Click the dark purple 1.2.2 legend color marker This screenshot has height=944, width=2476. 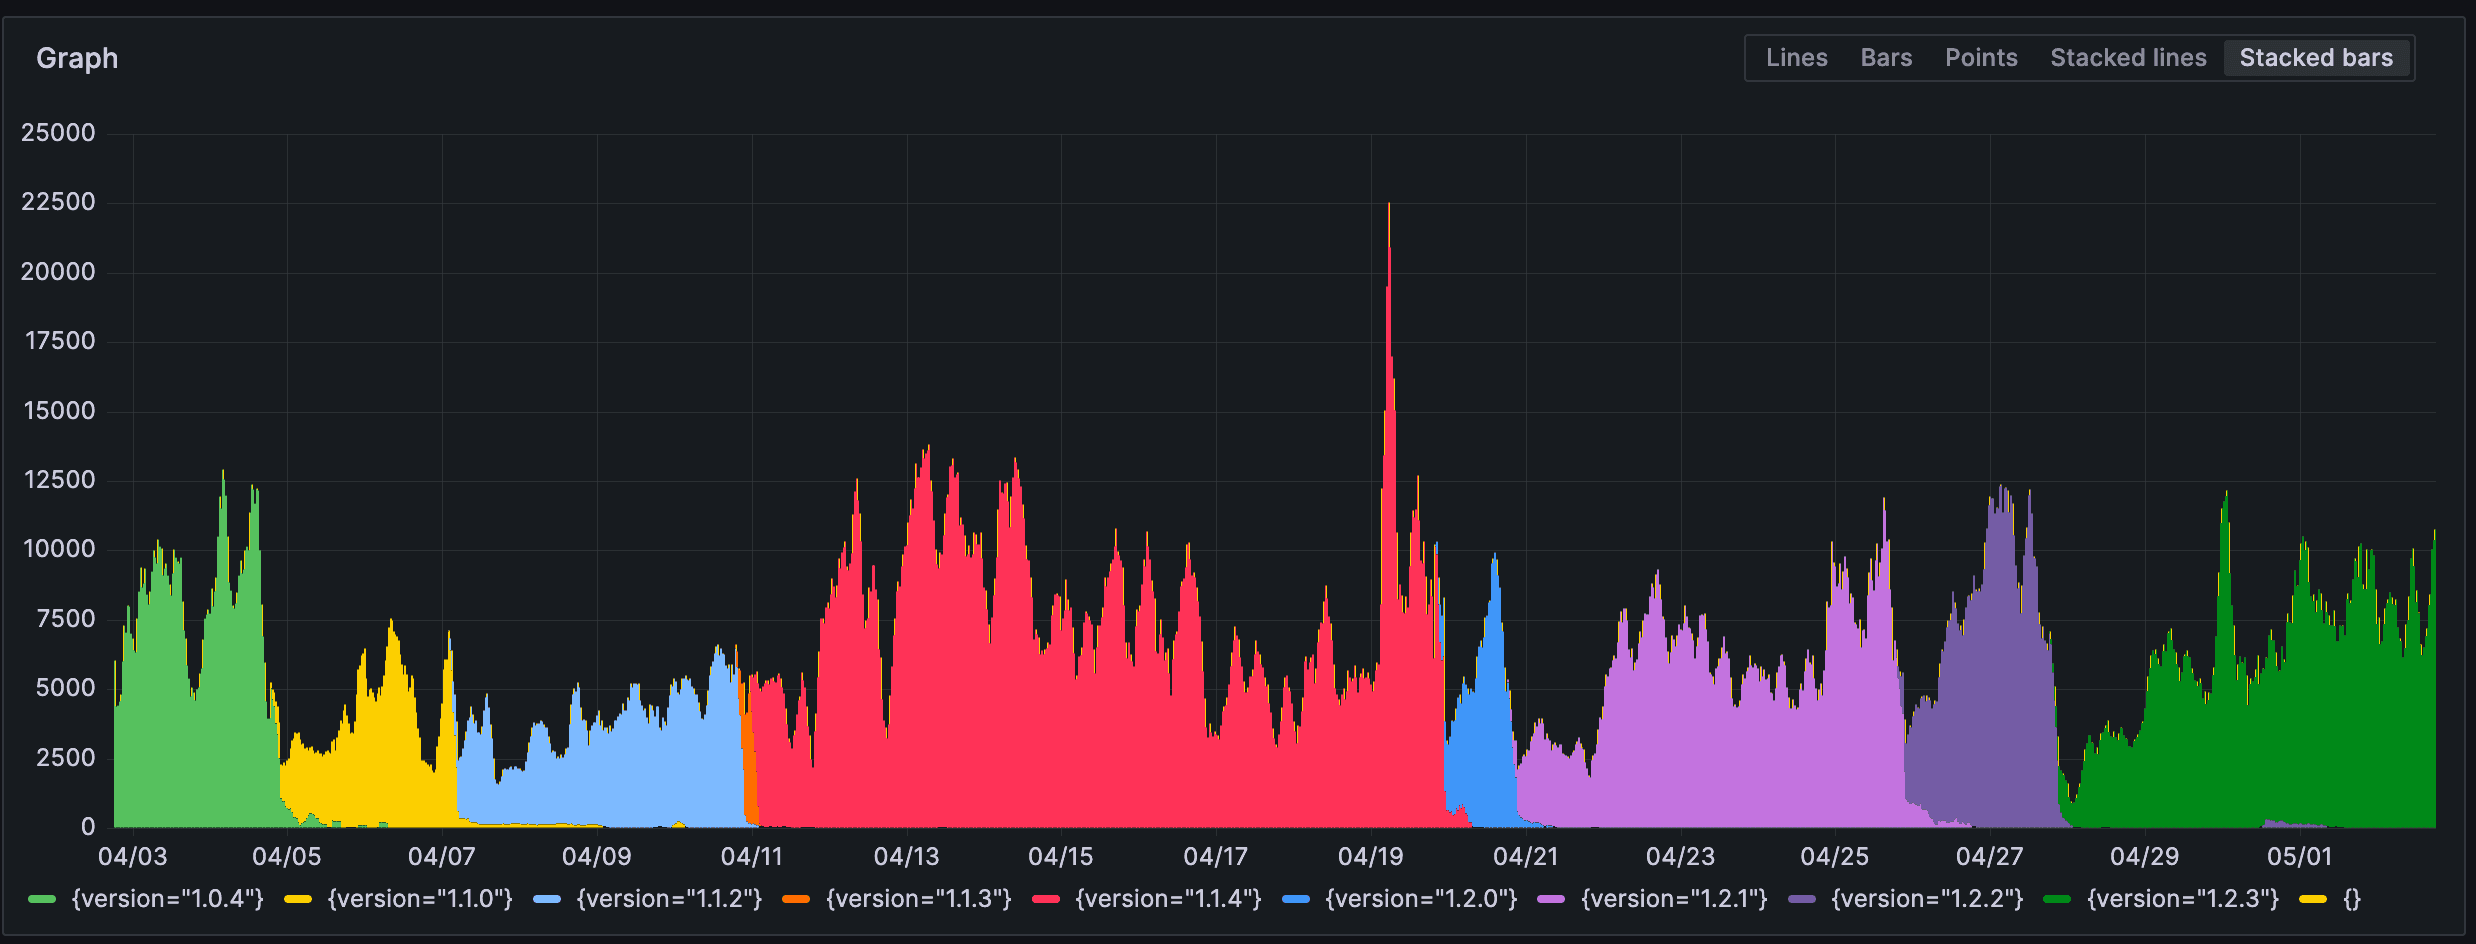click(1802, 898)
